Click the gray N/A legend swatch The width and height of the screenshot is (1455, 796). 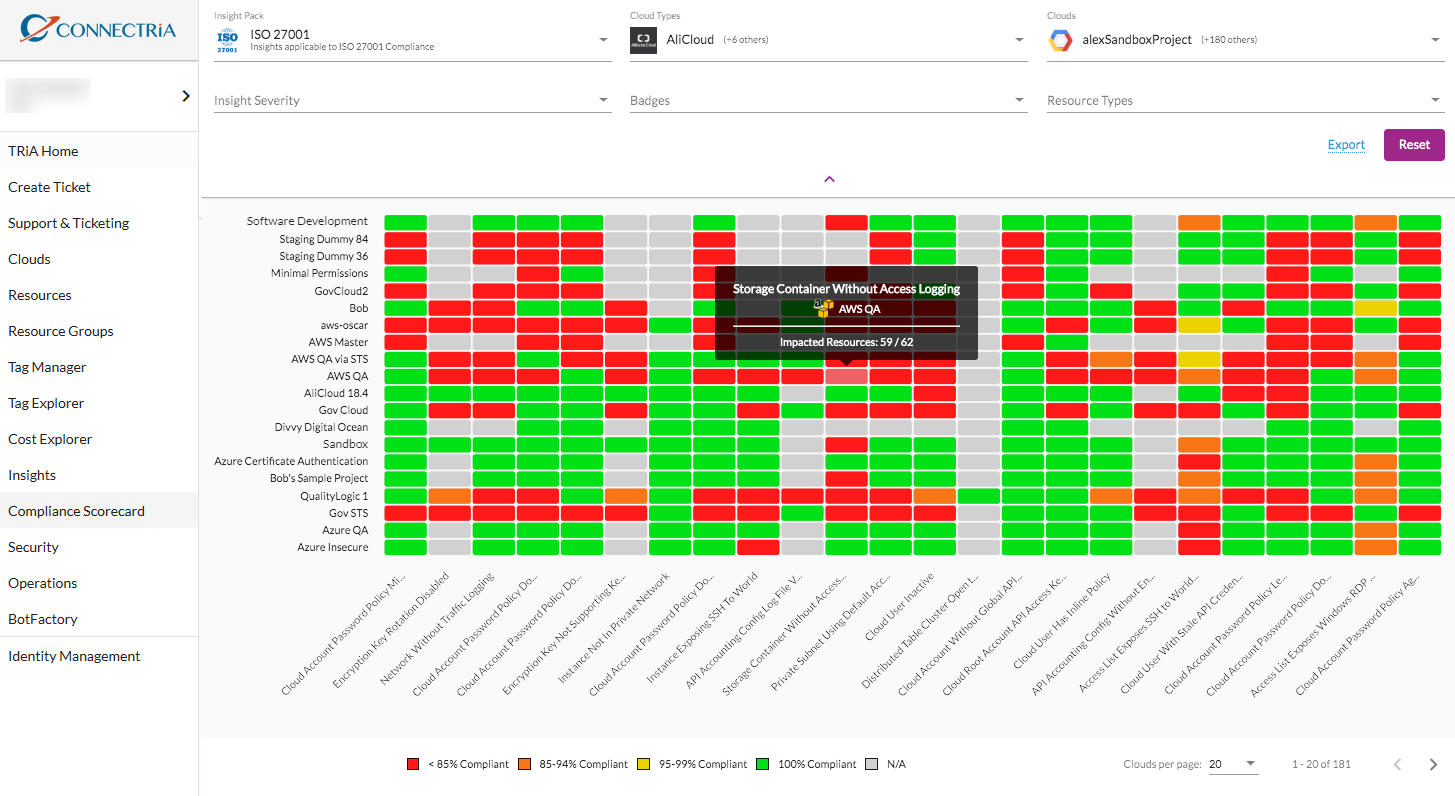(872, 764)
